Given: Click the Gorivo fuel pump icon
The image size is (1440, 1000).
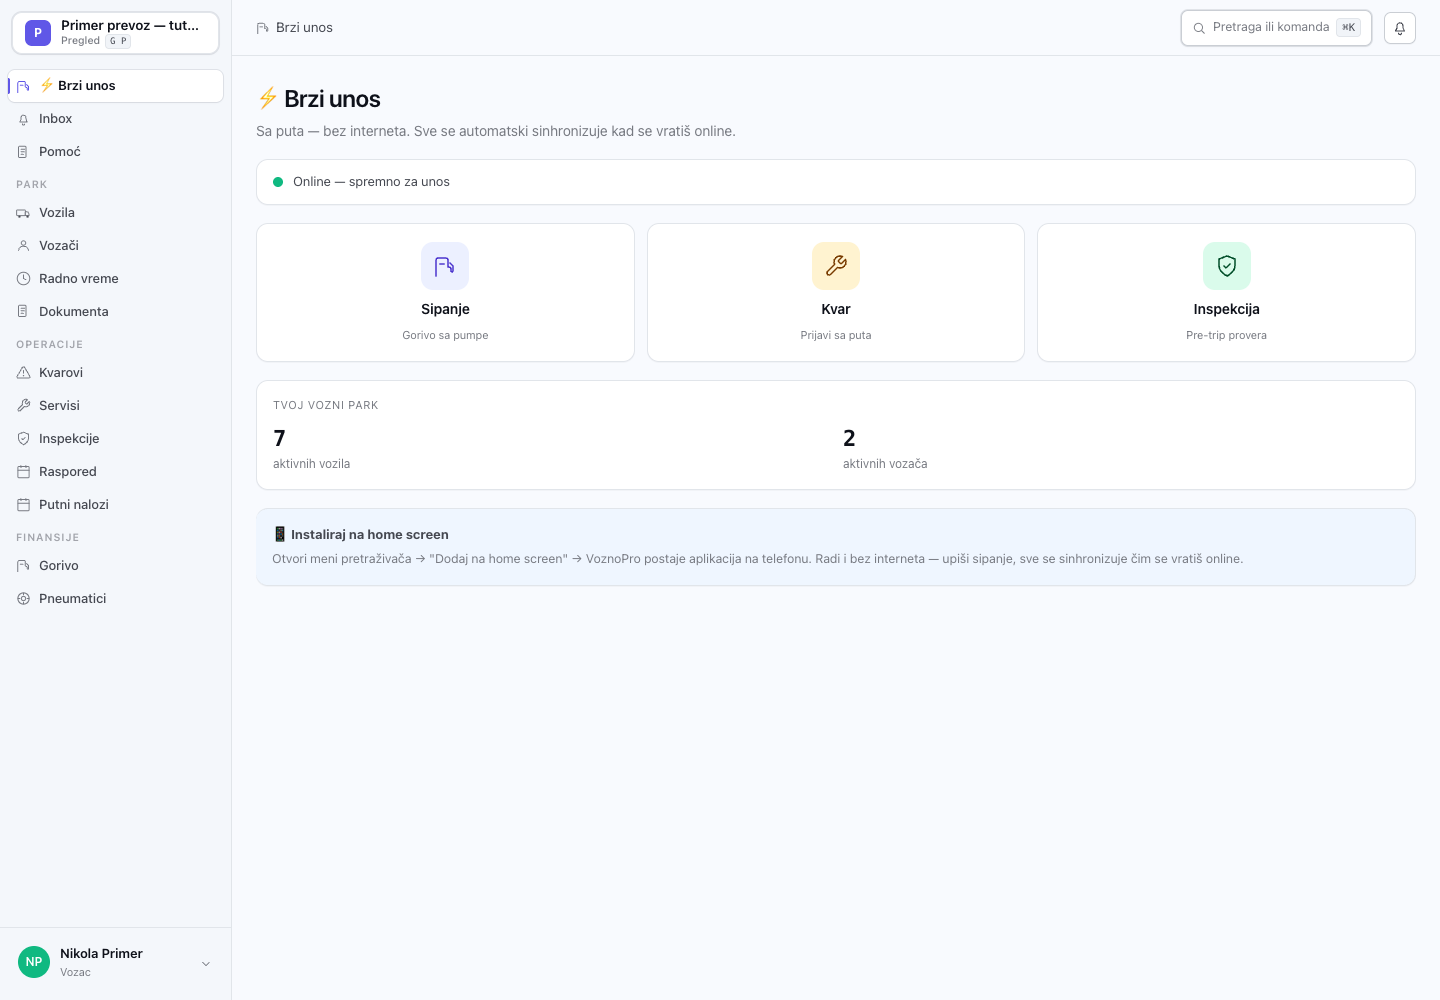Looking at the screenshot, I should click(x=24, y=566).
